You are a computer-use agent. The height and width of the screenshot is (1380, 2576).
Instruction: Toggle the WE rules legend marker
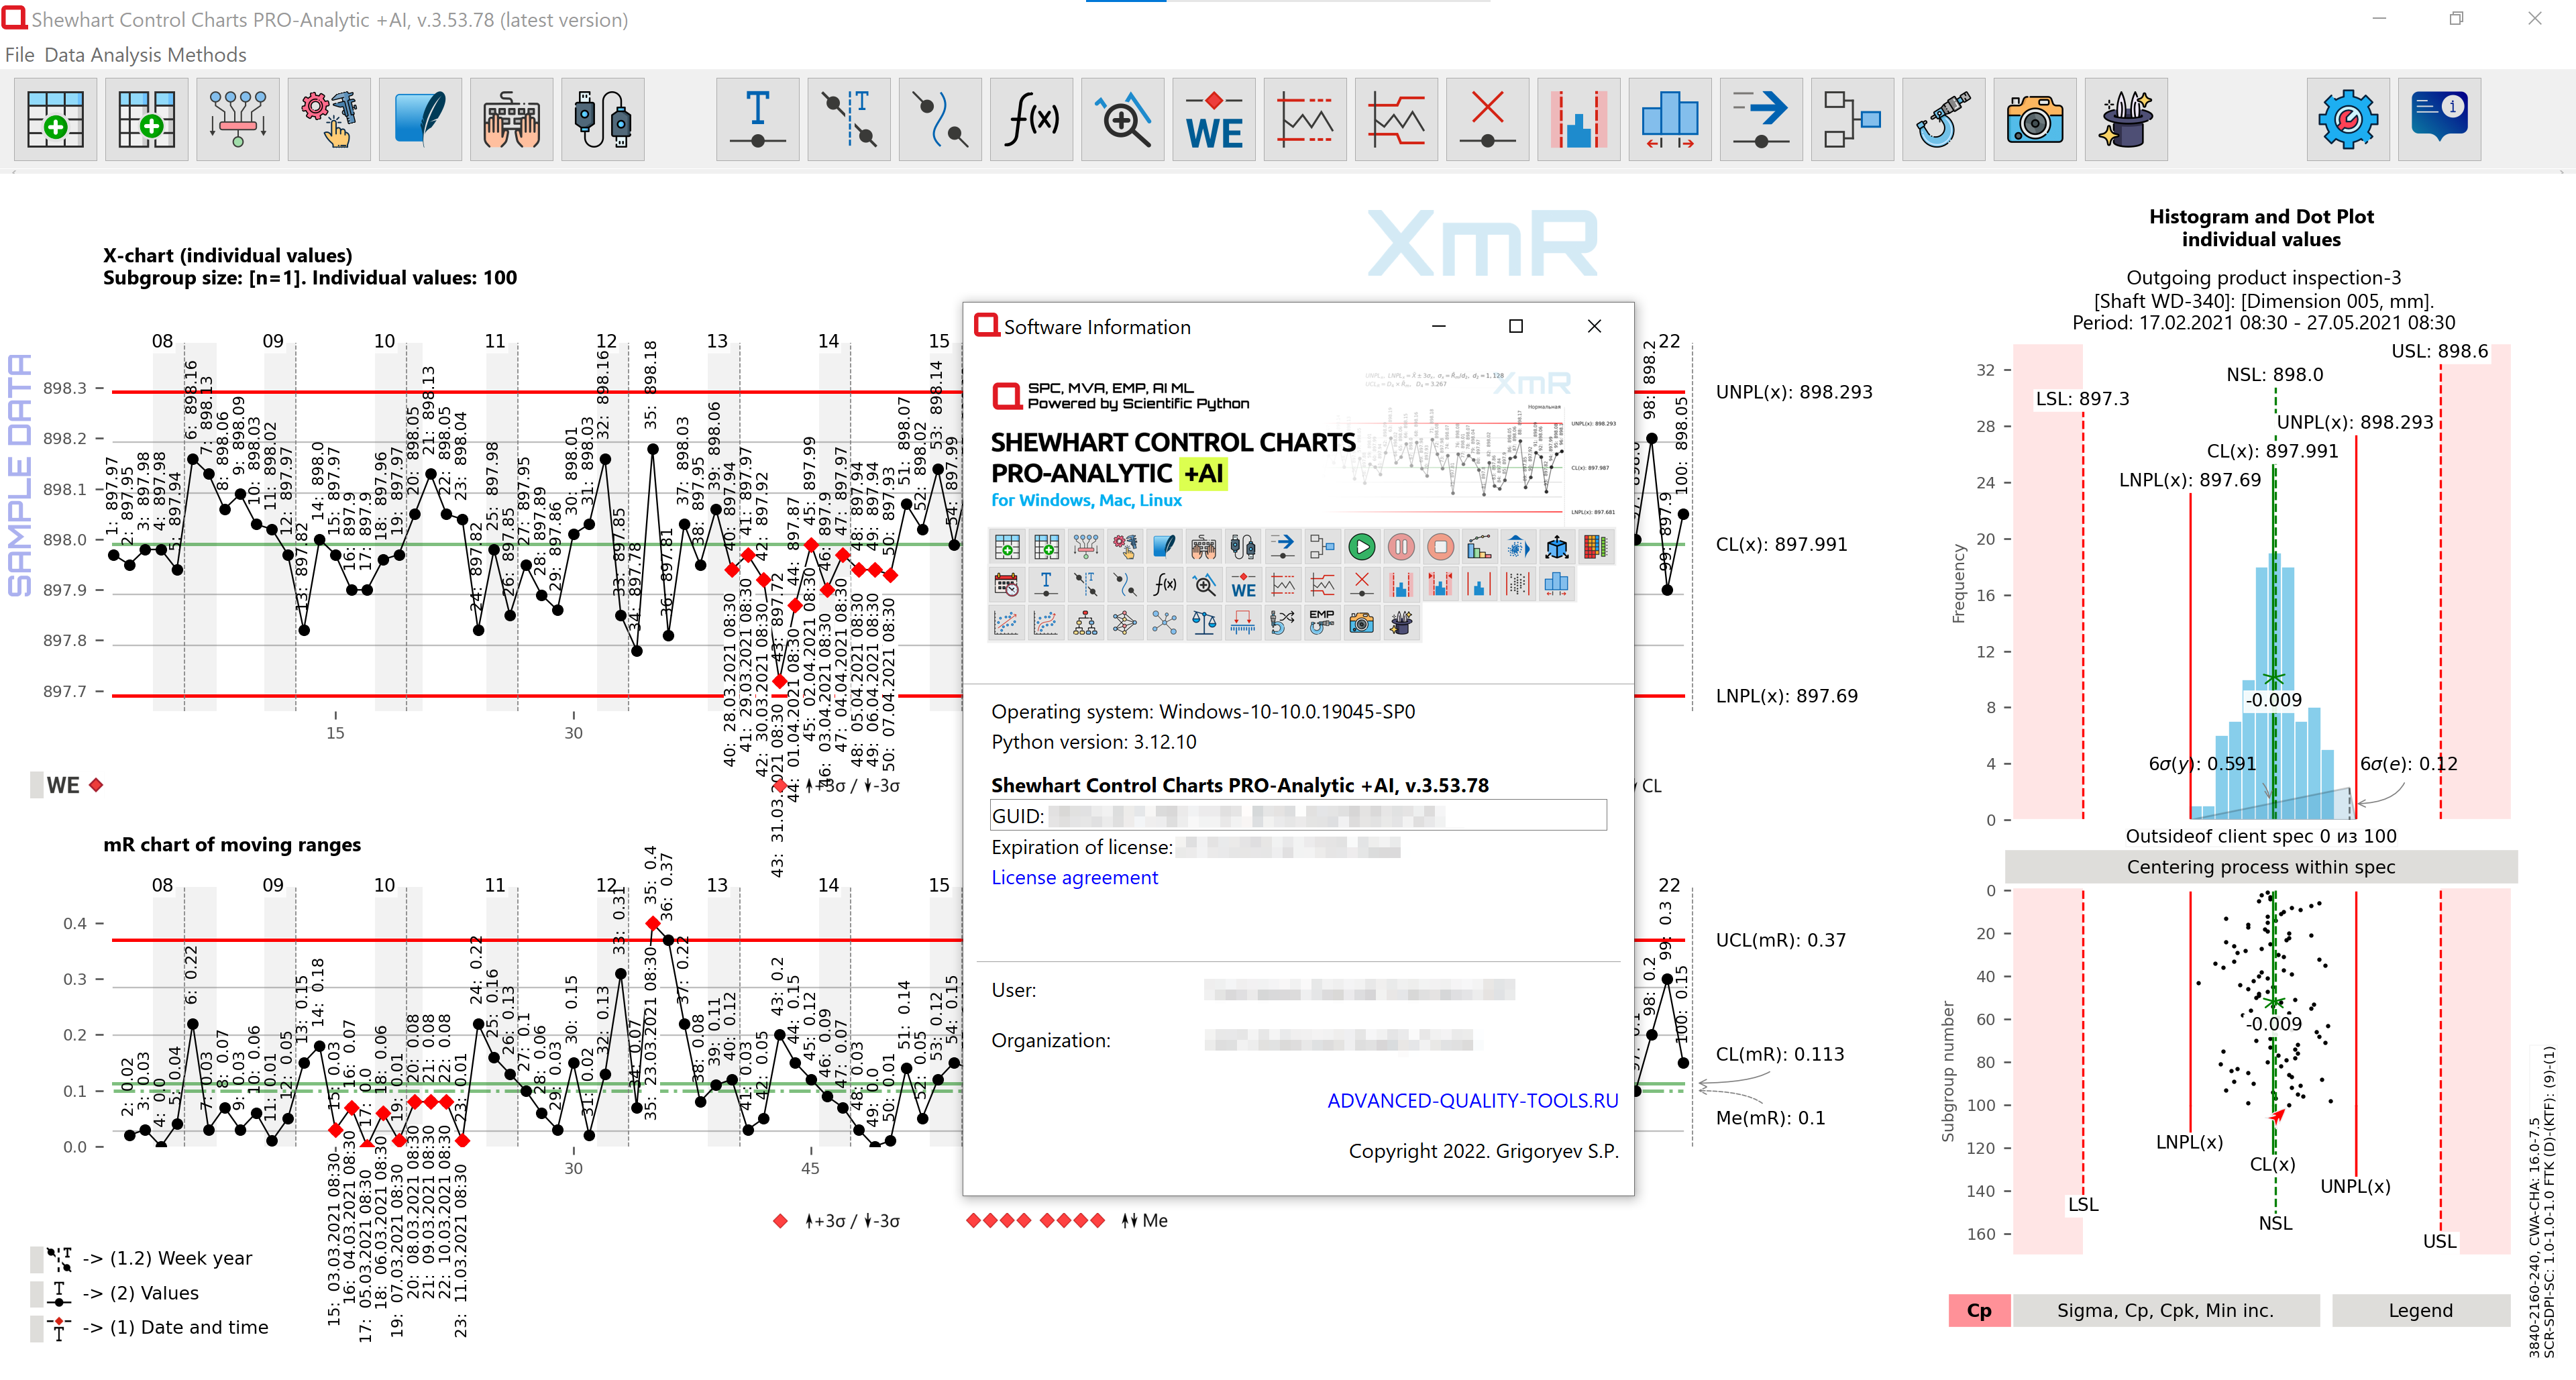pos(67,785)
